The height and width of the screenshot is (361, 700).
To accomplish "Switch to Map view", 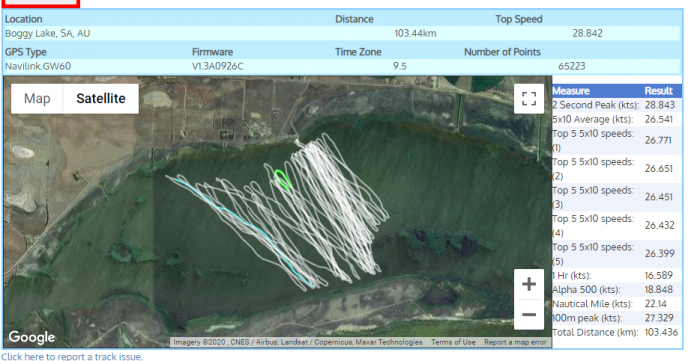I will pyautogui.click(x=37, y=99).
